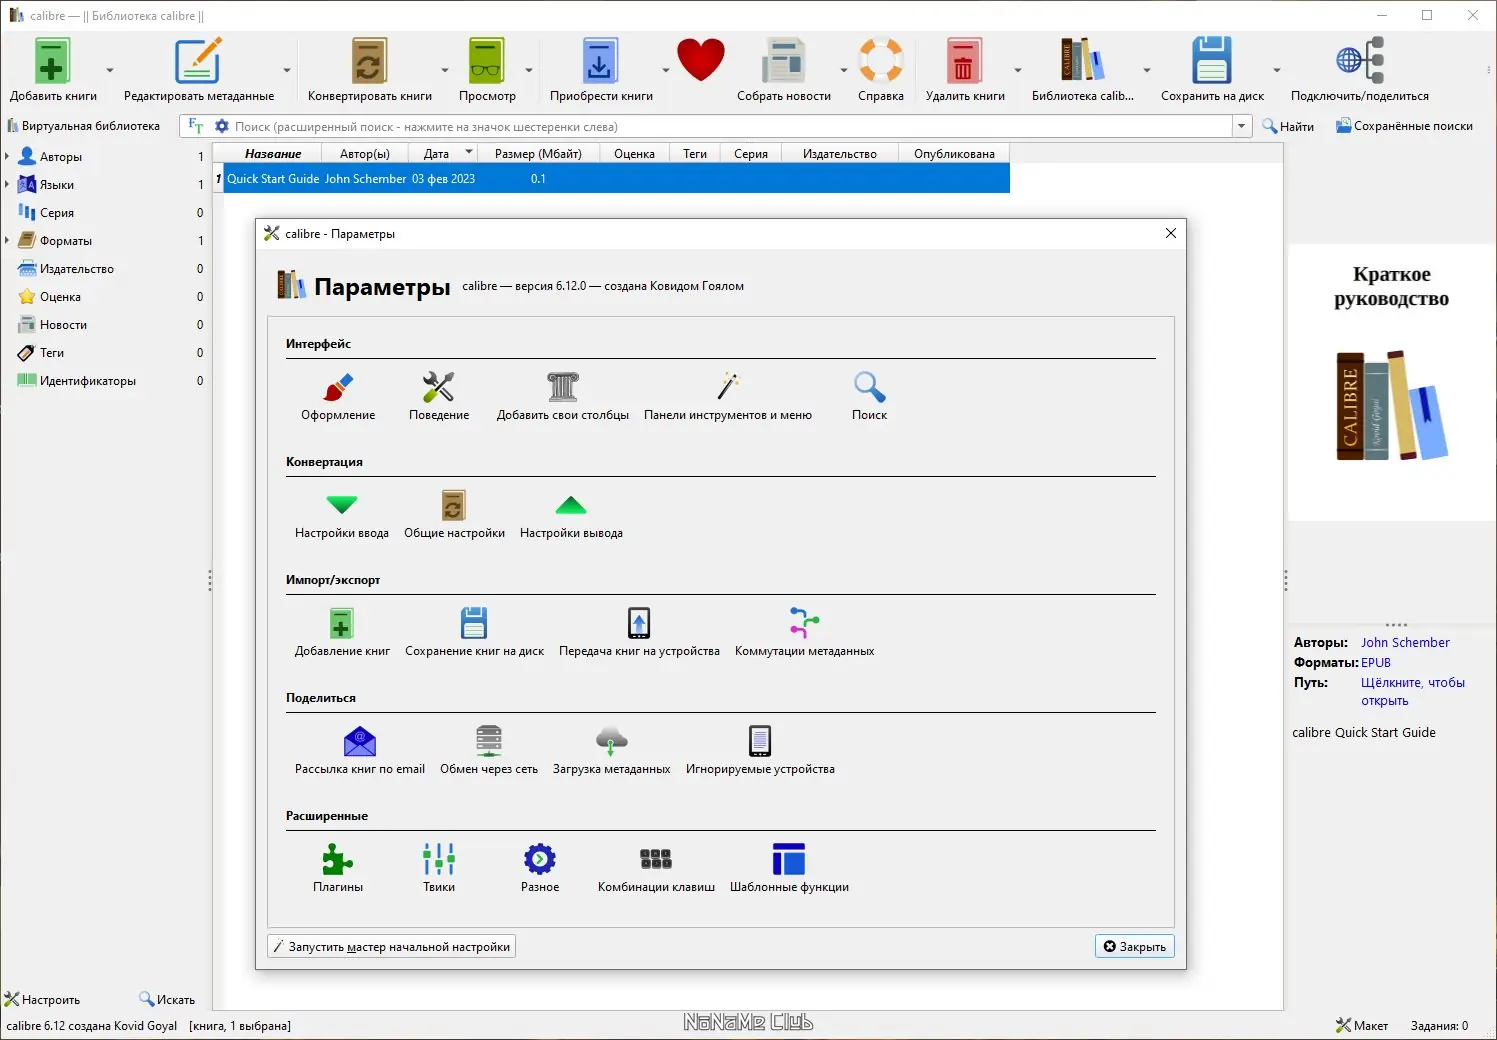Click Удалить книги in the toolbar
Screen dimensions: 1497x1040
(x=965, y=69)
